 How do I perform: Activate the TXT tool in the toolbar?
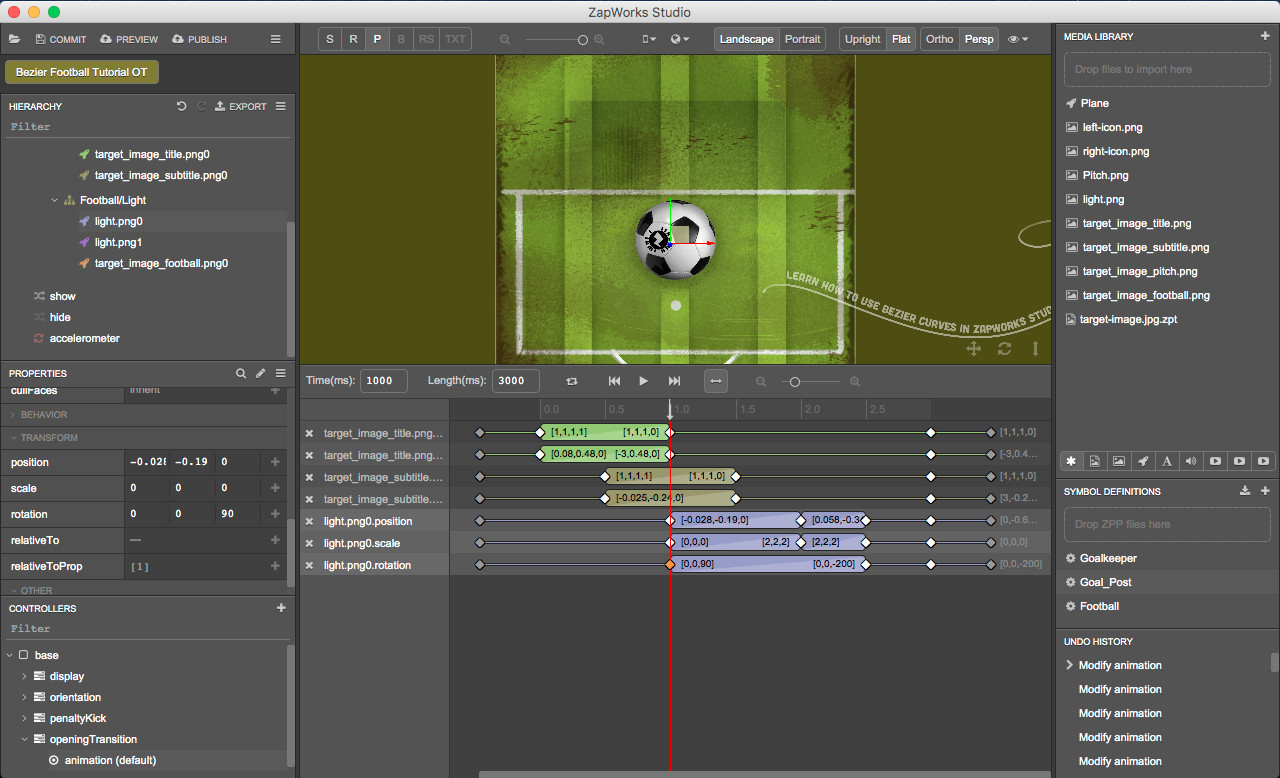[455, 38]
